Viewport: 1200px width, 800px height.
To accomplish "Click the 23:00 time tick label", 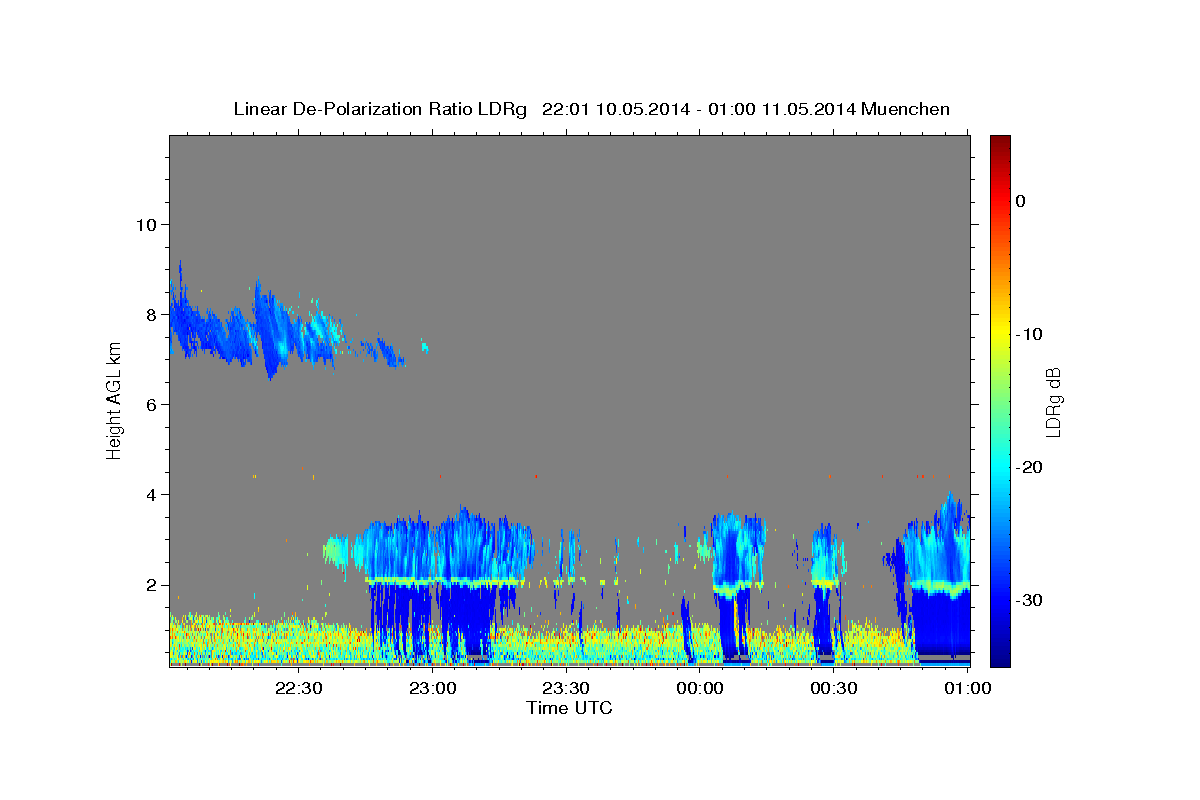I will click(x=433, y=688).
